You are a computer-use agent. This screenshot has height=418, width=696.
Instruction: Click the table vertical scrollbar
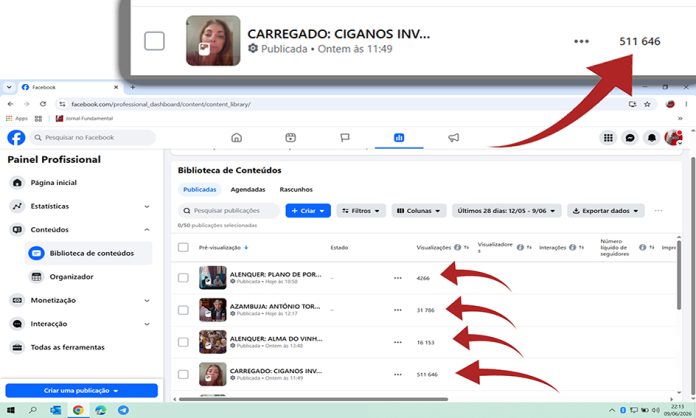pyautogui.click(x=679, y=276)
